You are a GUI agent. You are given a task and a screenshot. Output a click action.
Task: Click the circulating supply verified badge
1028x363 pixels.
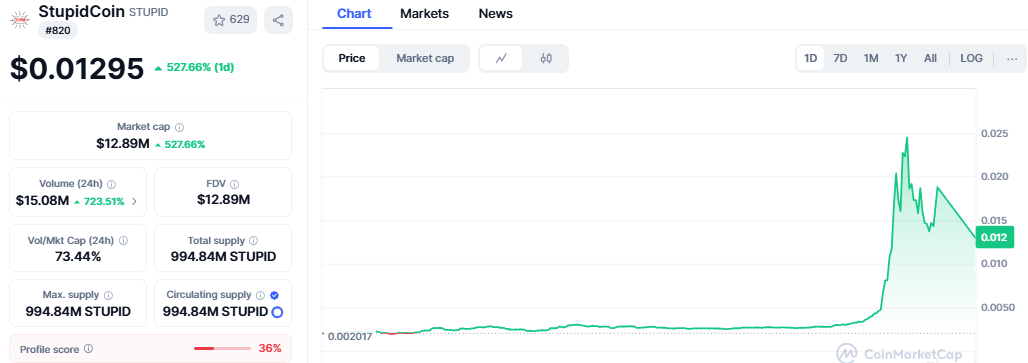point(274,295)
